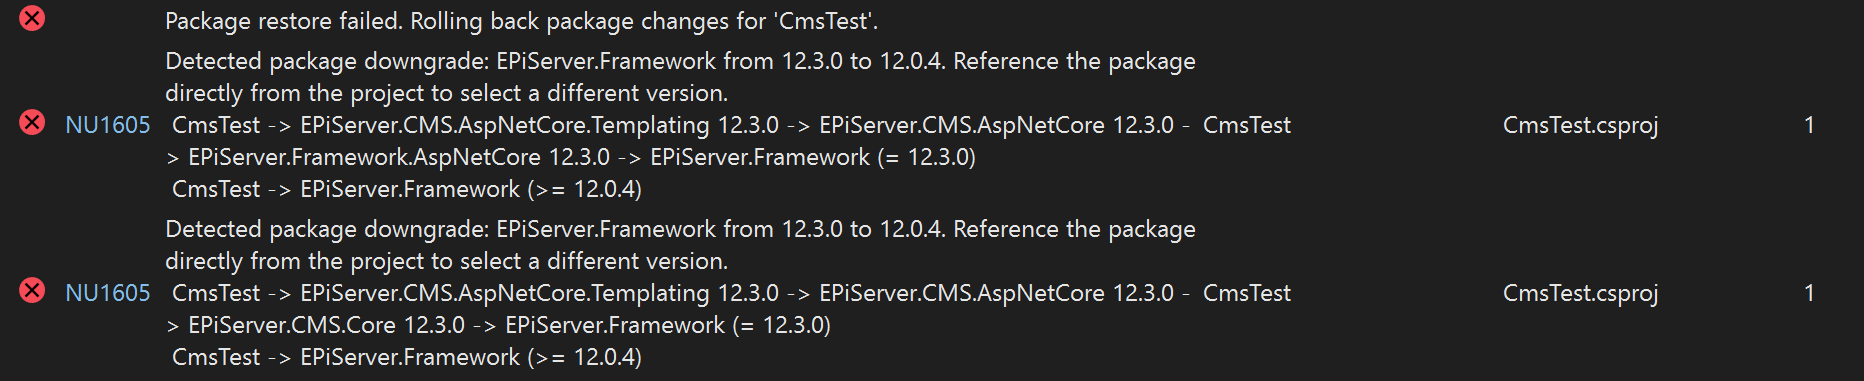Click error icon of the CMS.Core NU1605 row

32,291
